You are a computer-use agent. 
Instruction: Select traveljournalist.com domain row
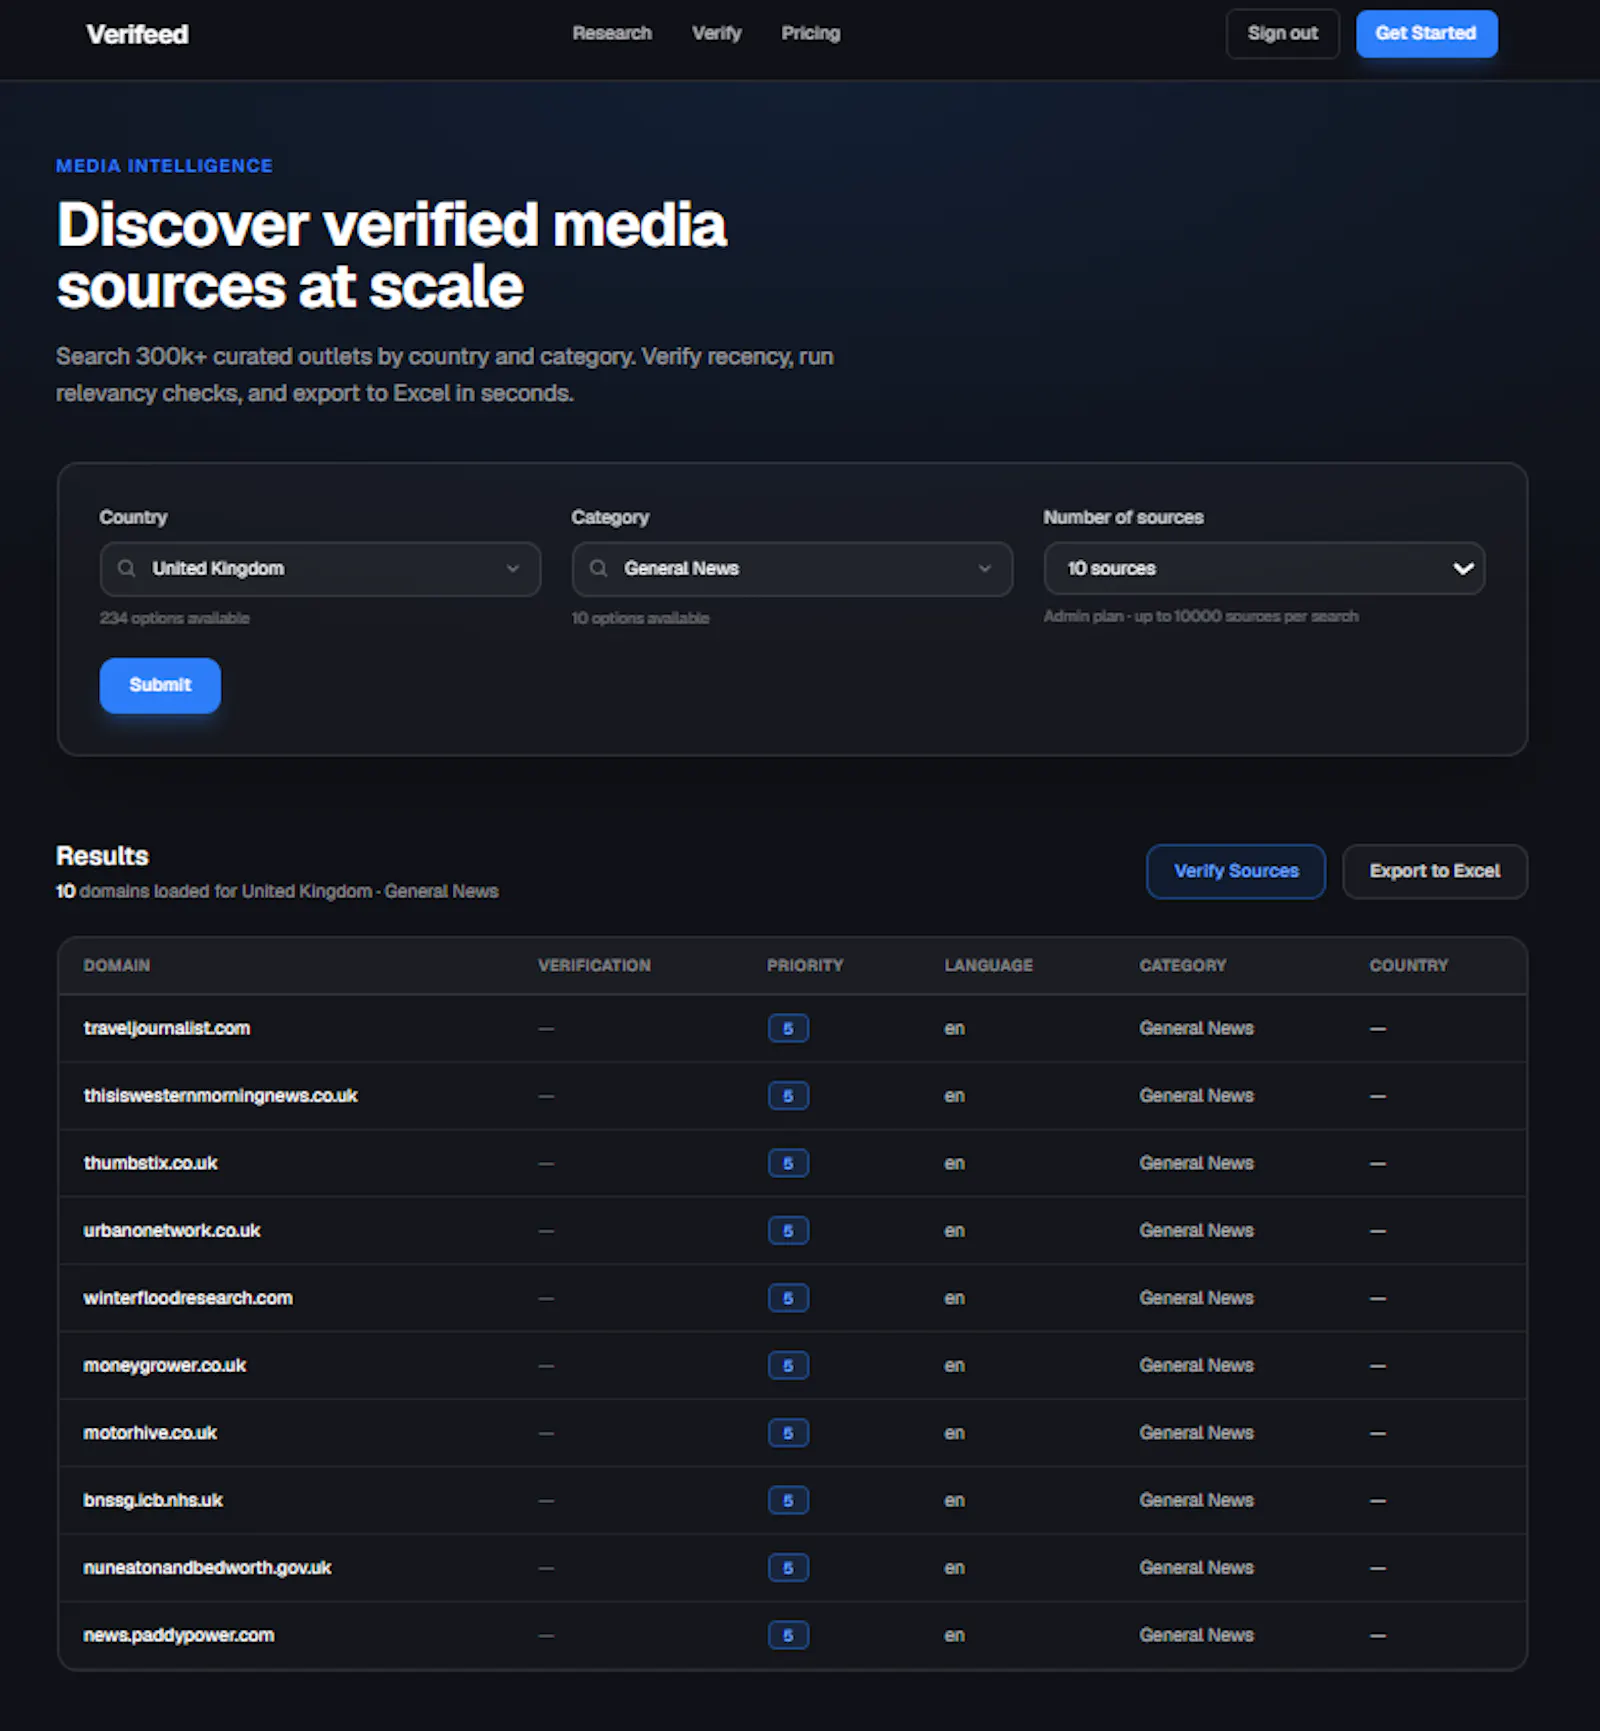[x=792, y=1028]
